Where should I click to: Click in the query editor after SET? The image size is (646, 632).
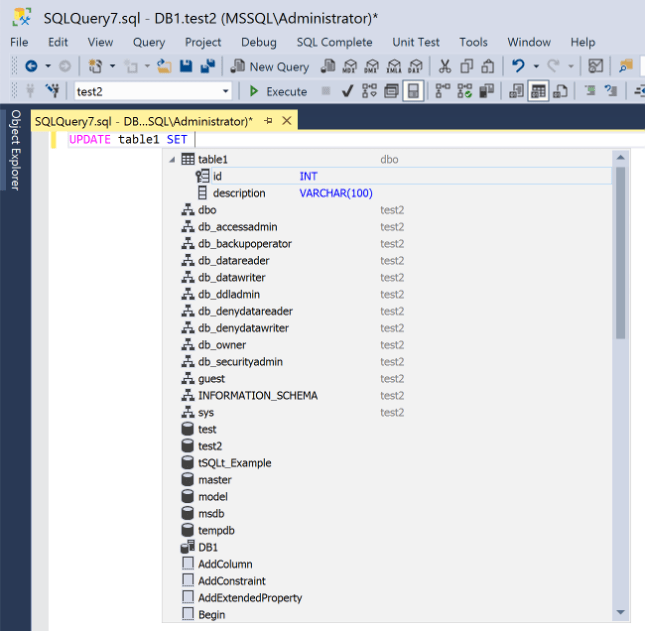[x=194, y=140]
